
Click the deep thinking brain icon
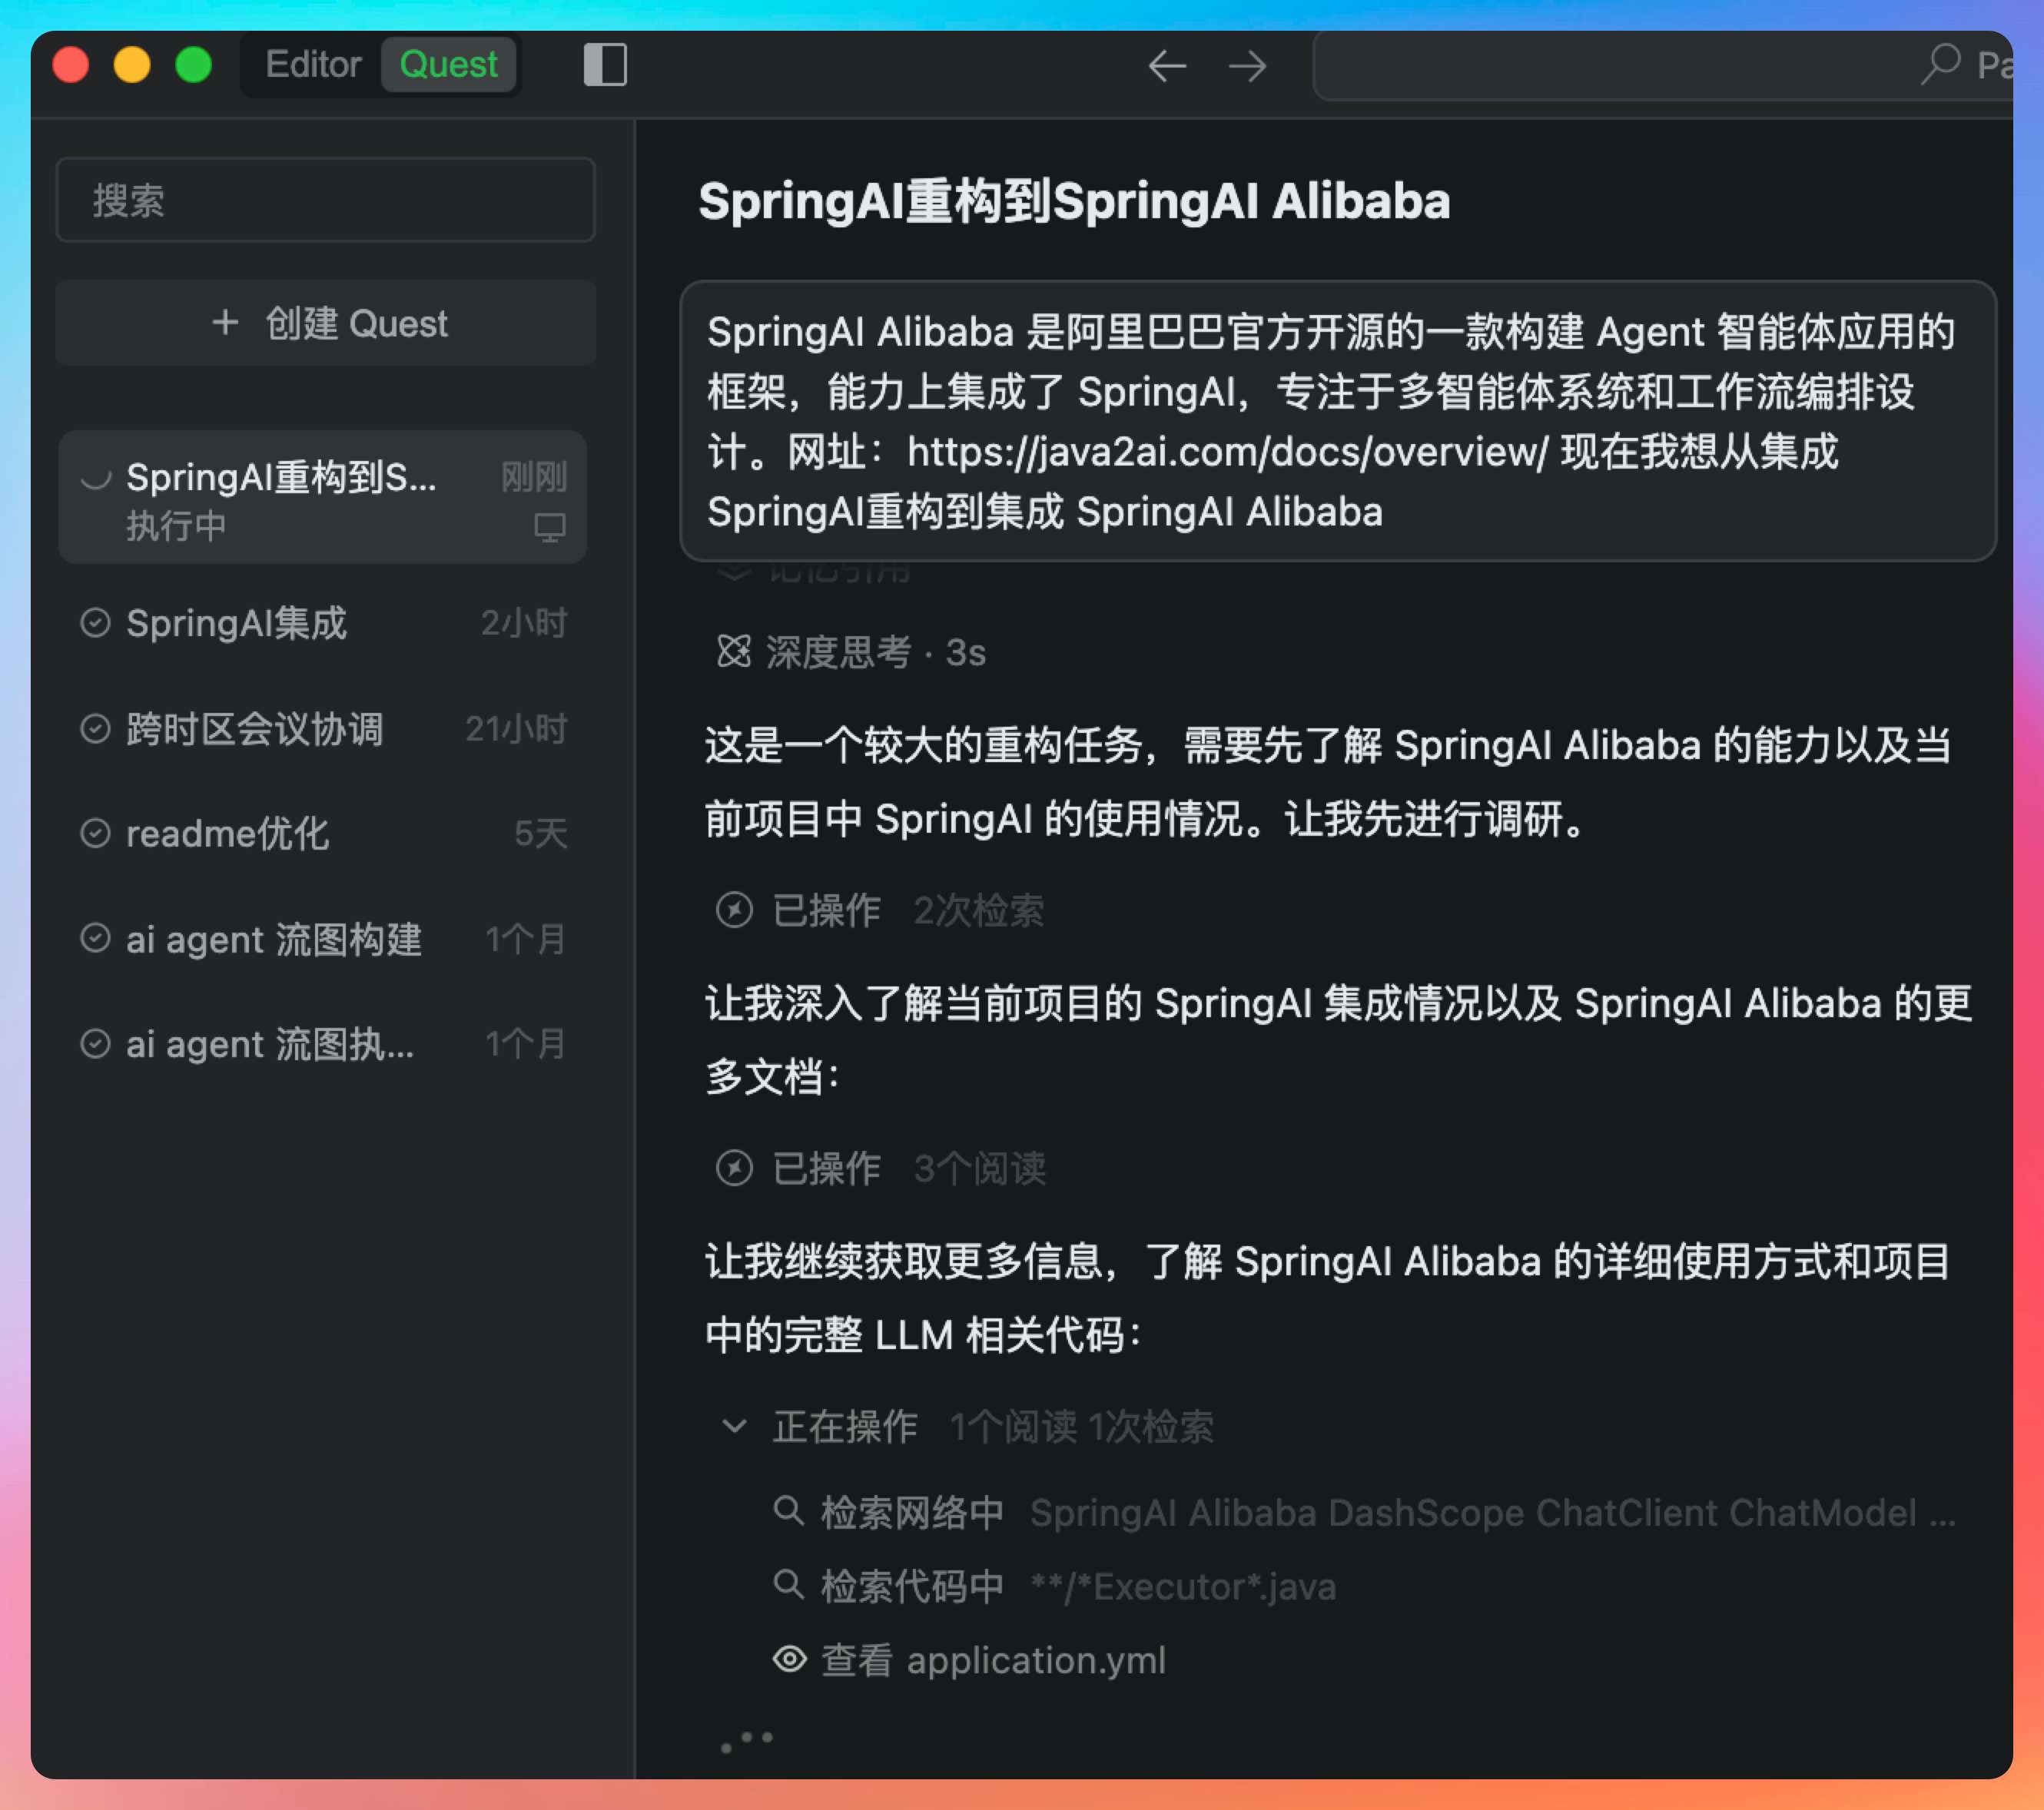(x=734, y=652)
